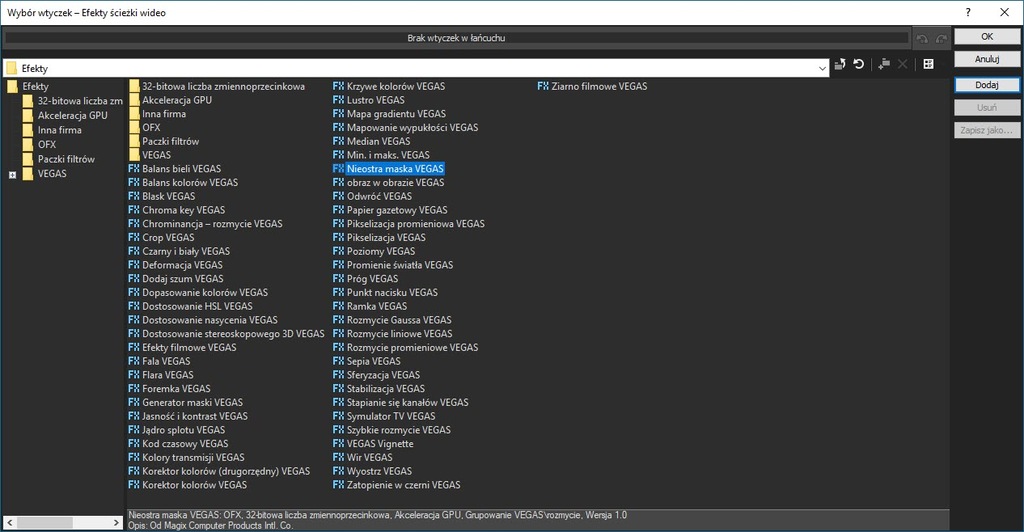Select Pikselizacja promieniowa VEGAS plugin
1024x532 pixels.
[x=415, y=224]
